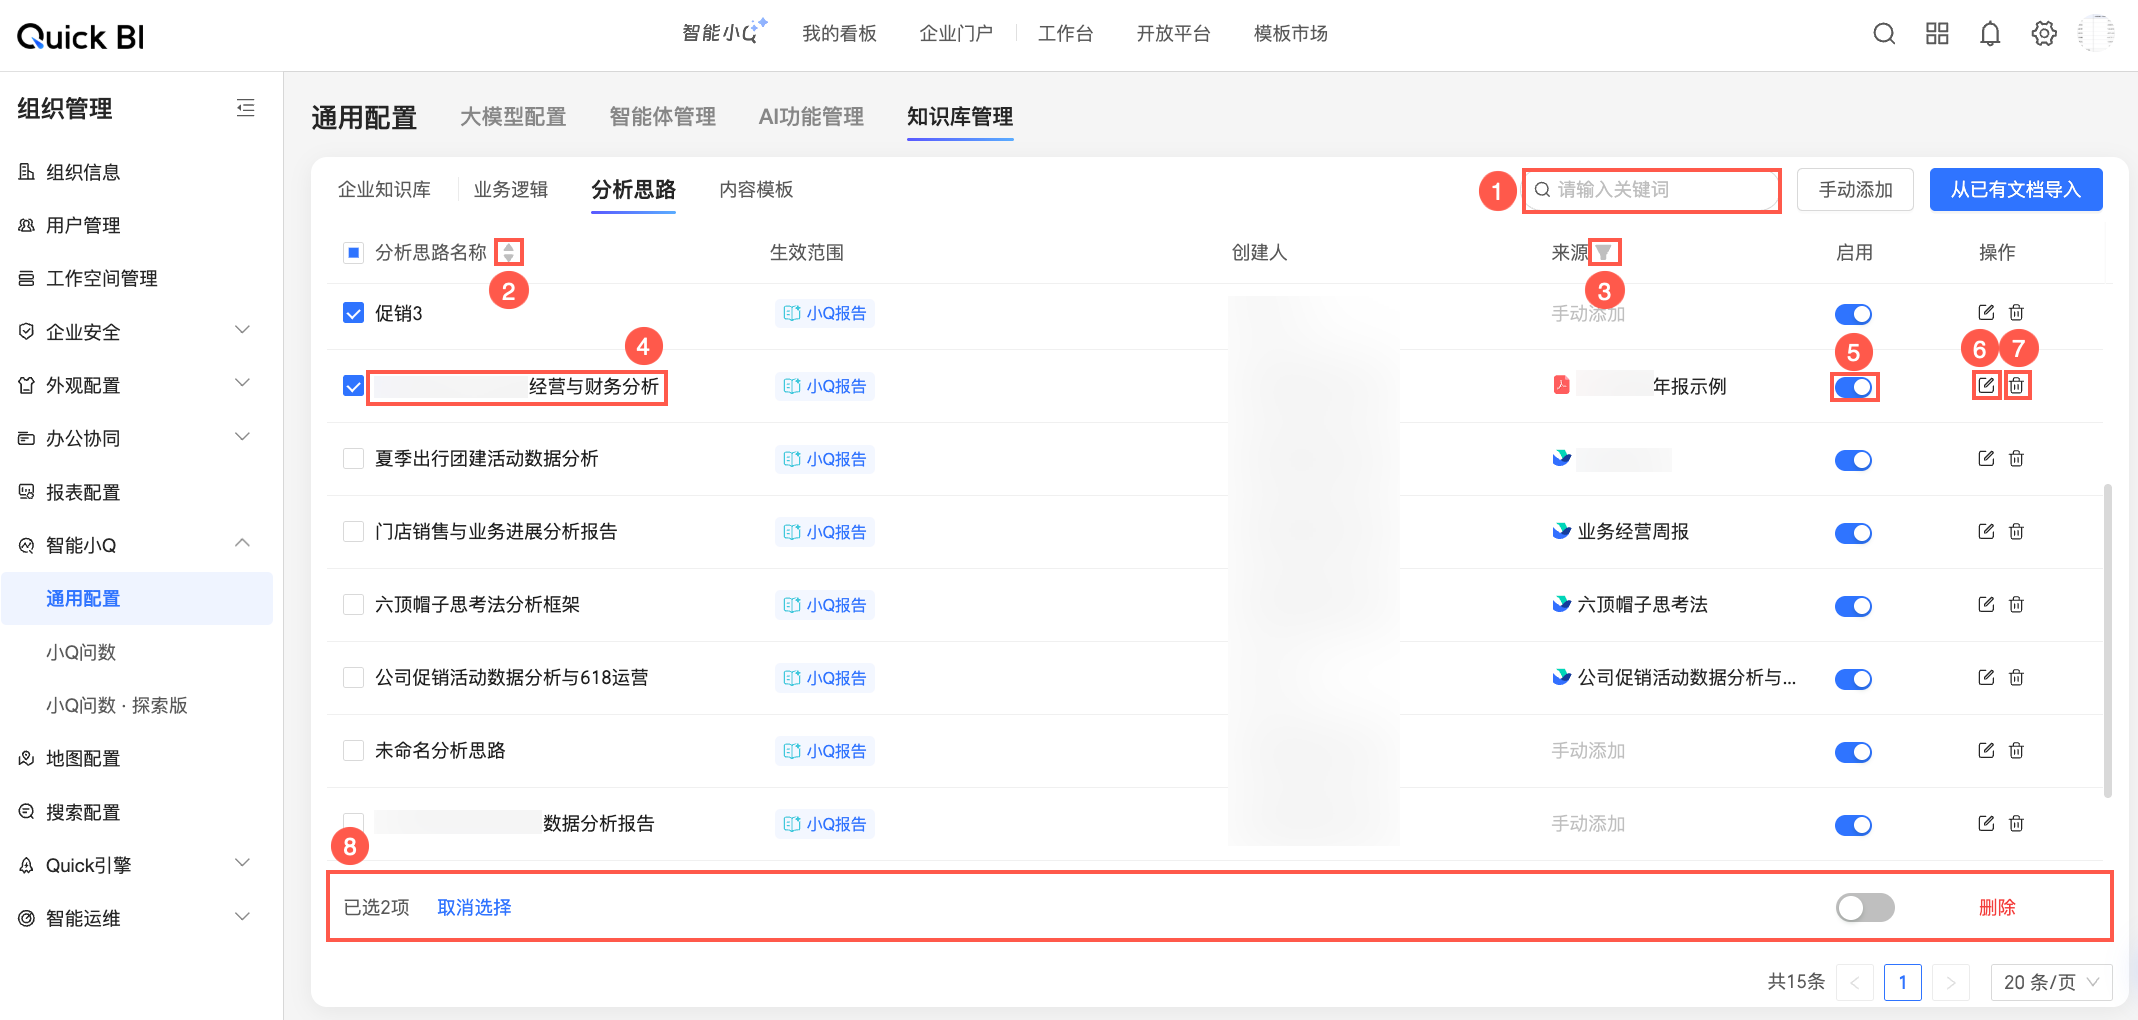This screenshot has width=2138, height=1020.
Task: Open 智能小Q in top navigation
Action: [x=724, y=33]
